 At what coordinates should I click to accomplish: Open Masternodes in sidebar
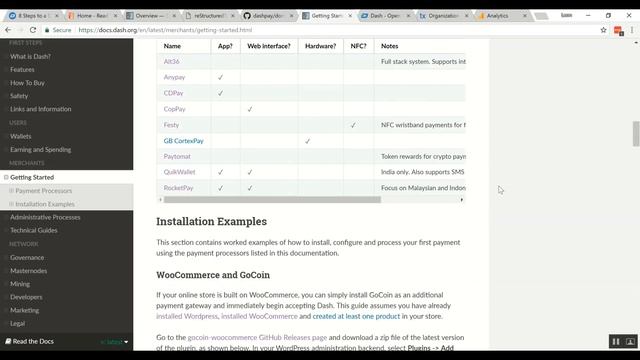pyautogui.click(x=29, y=270)
